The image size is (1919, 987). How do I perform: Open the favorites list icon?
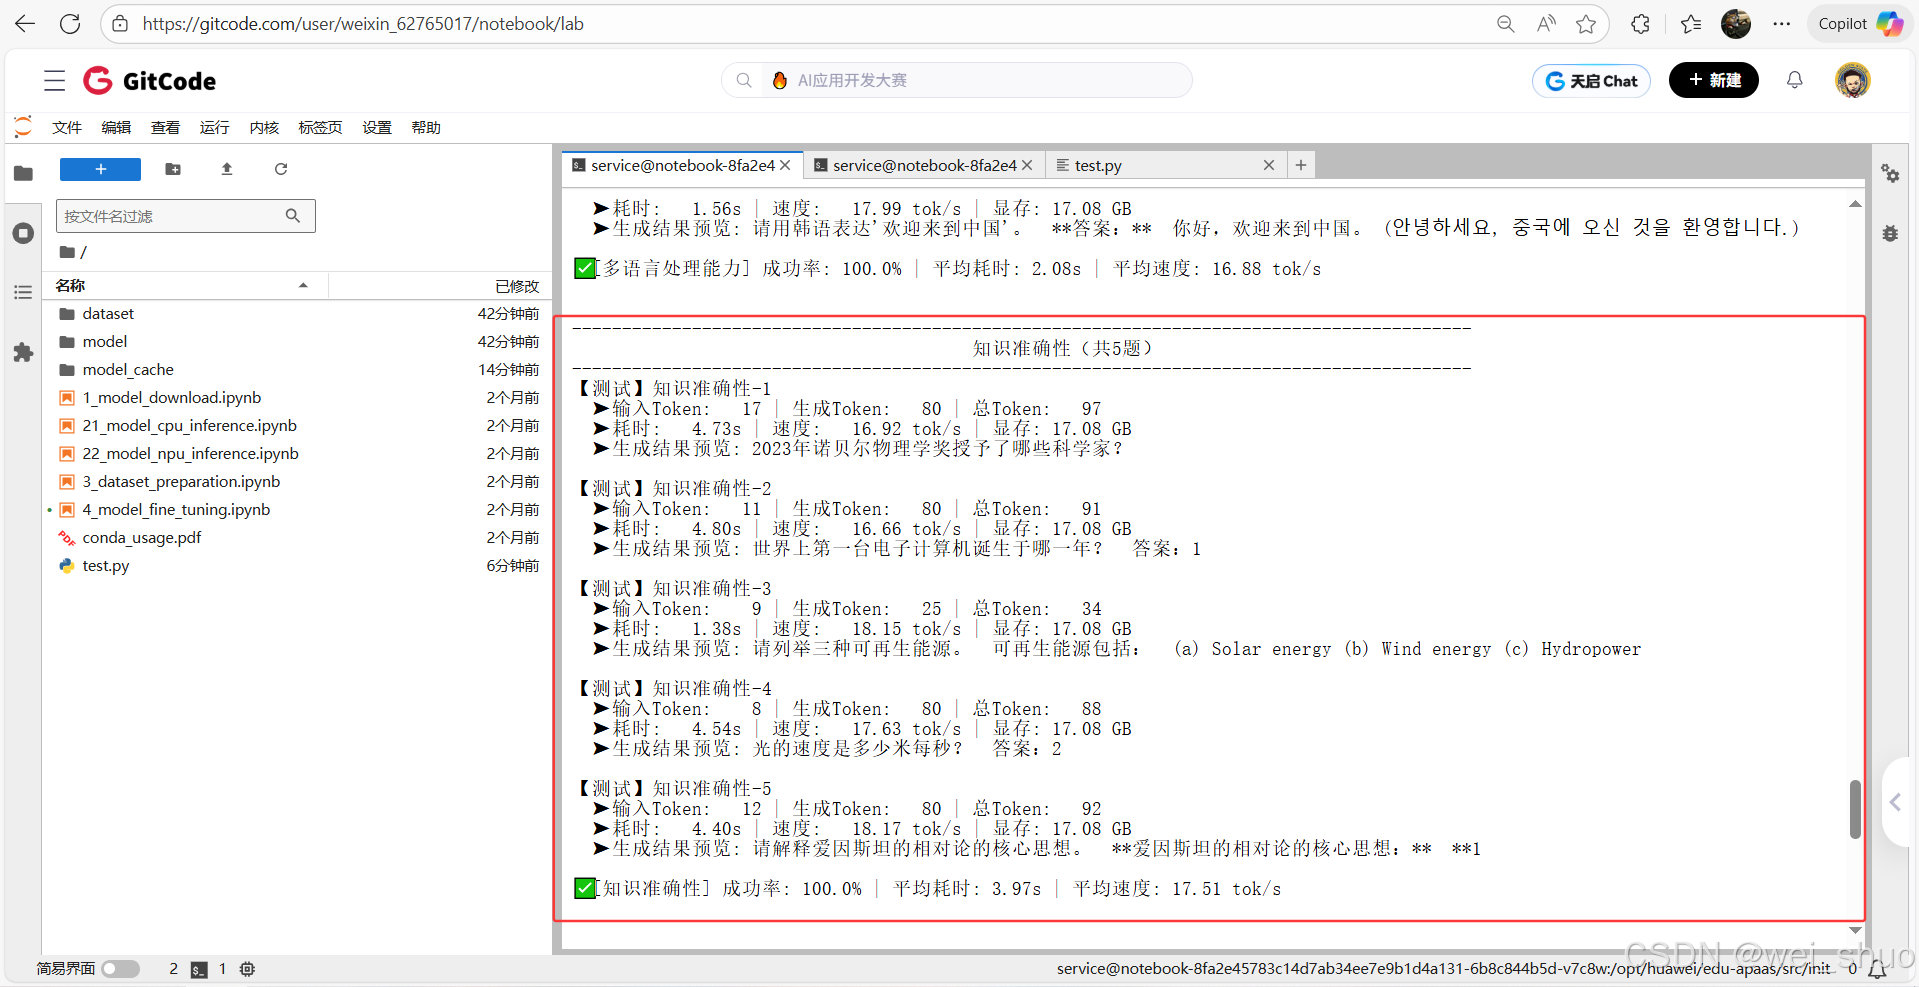[1691, 24]
